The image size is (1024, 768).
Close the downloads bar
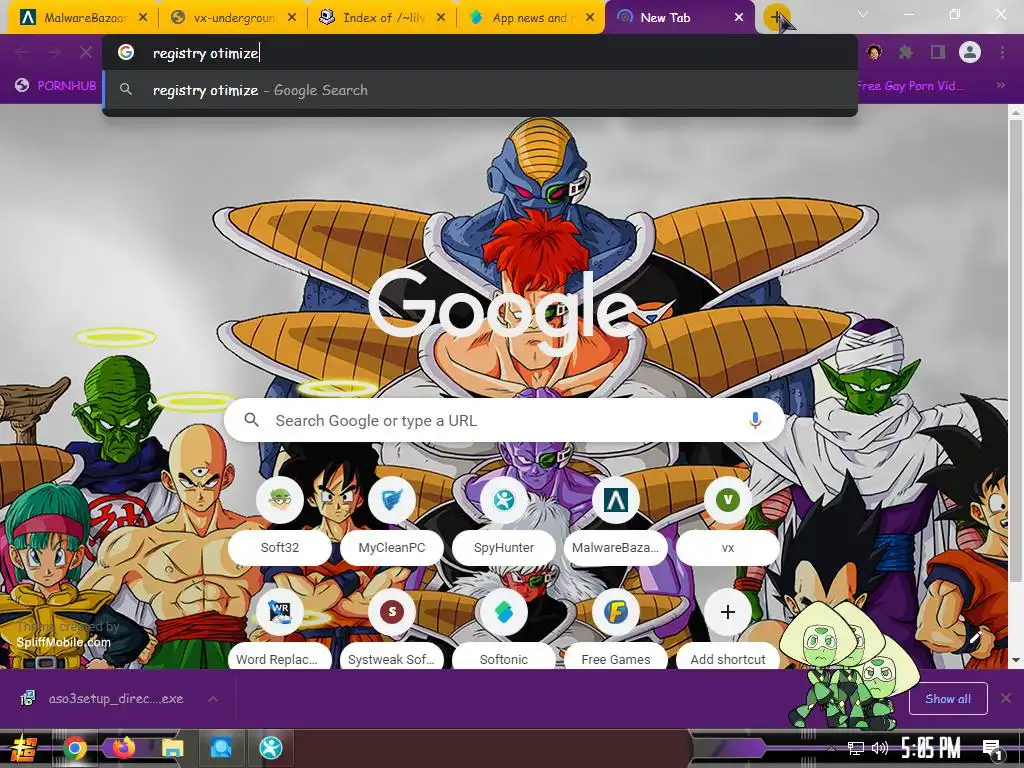click(1006, 698)
